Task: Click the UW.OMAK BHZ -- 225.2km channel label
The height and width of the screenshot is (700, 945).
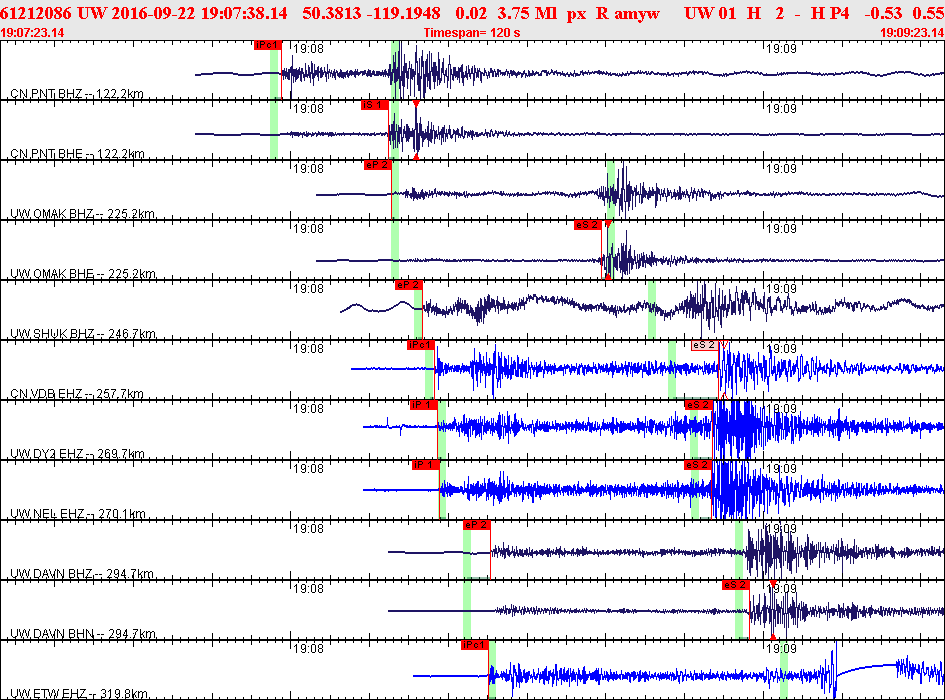Action: pos(83,214)
